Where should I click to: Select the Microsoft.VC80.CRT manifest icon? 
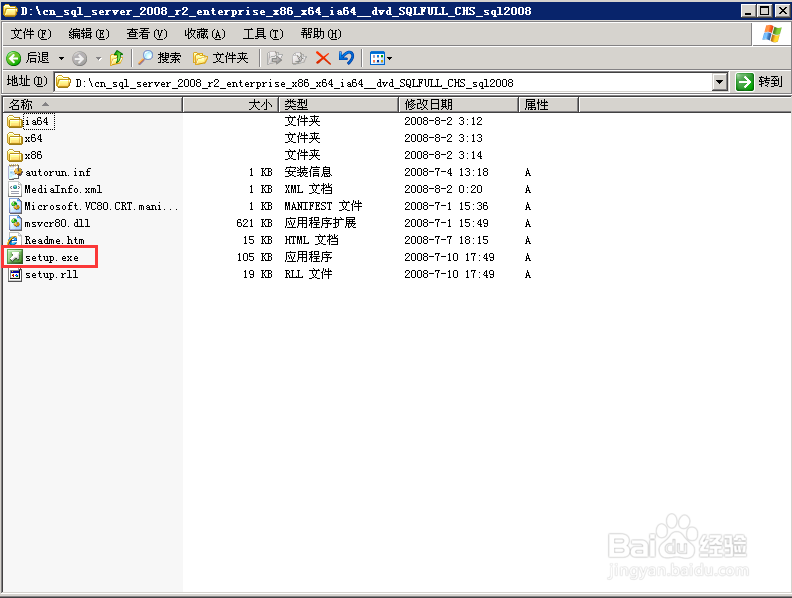[x=15, y=206]
